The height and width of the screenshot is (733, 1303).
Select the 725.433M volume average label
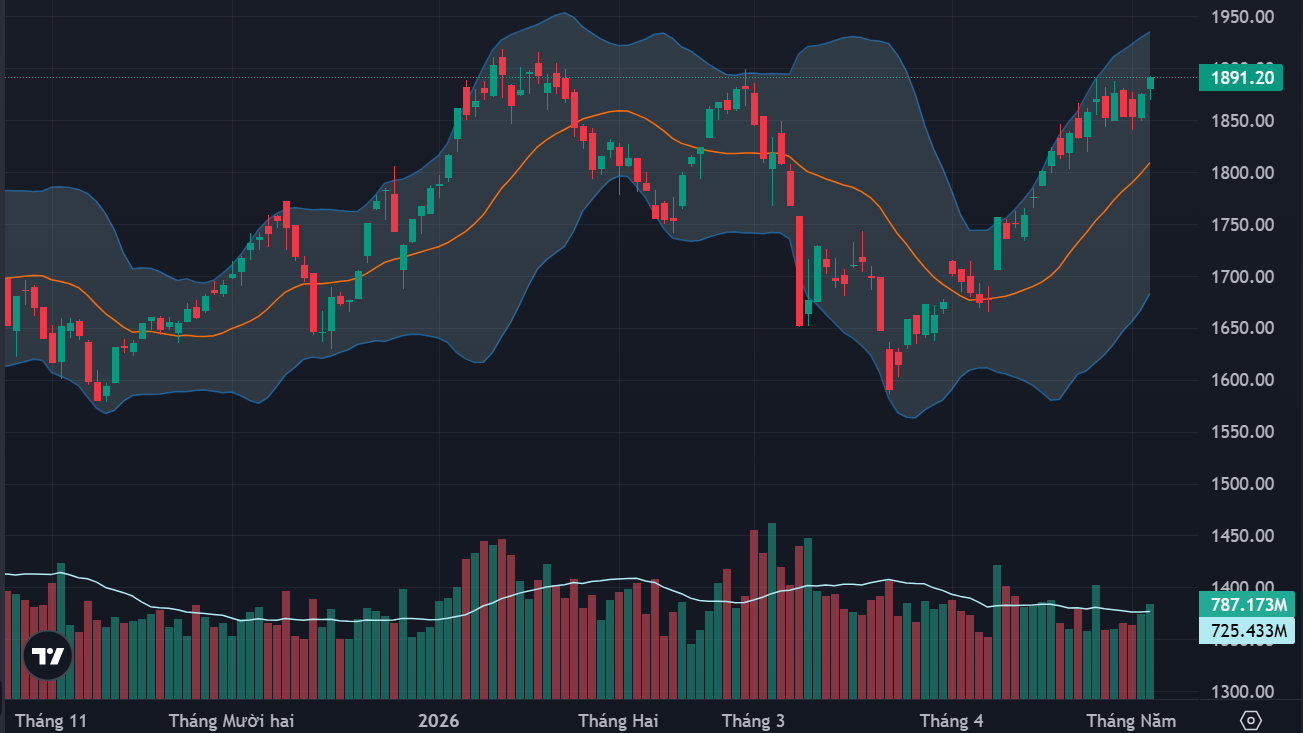pos(1246,631)
